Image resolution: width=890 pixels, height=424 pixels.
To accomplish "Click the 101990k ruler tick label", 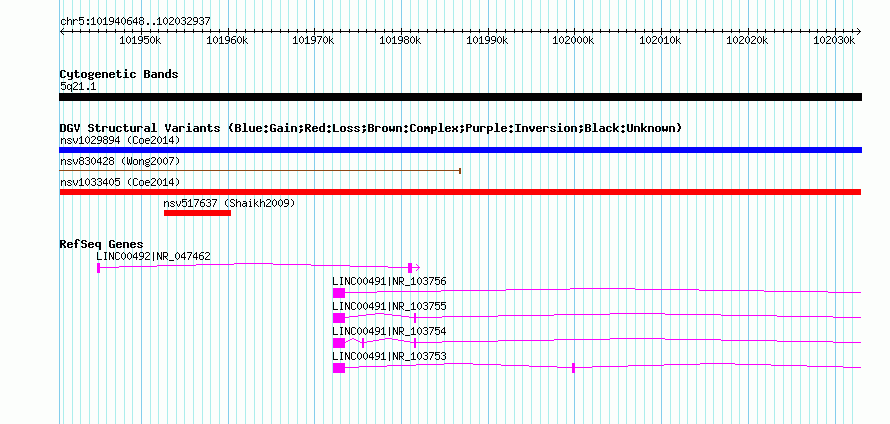I will click(486, 40).
